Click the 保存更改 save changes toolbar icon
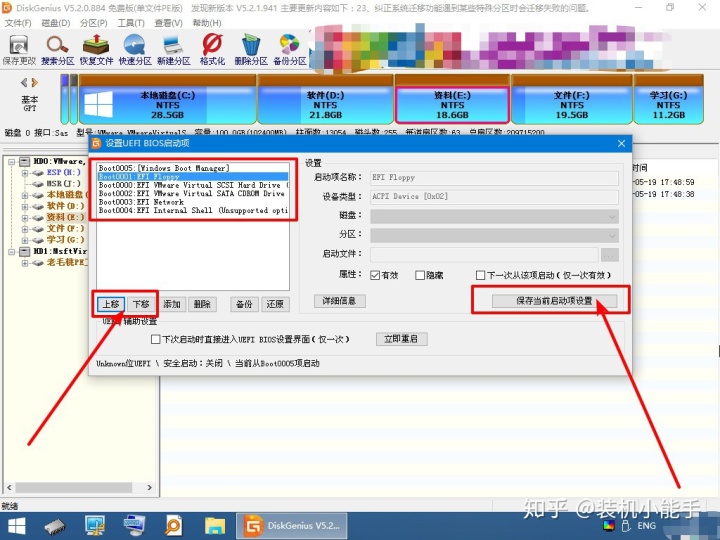Image resolution: width=720 pixels, height=540 pixels. [19, 50]
